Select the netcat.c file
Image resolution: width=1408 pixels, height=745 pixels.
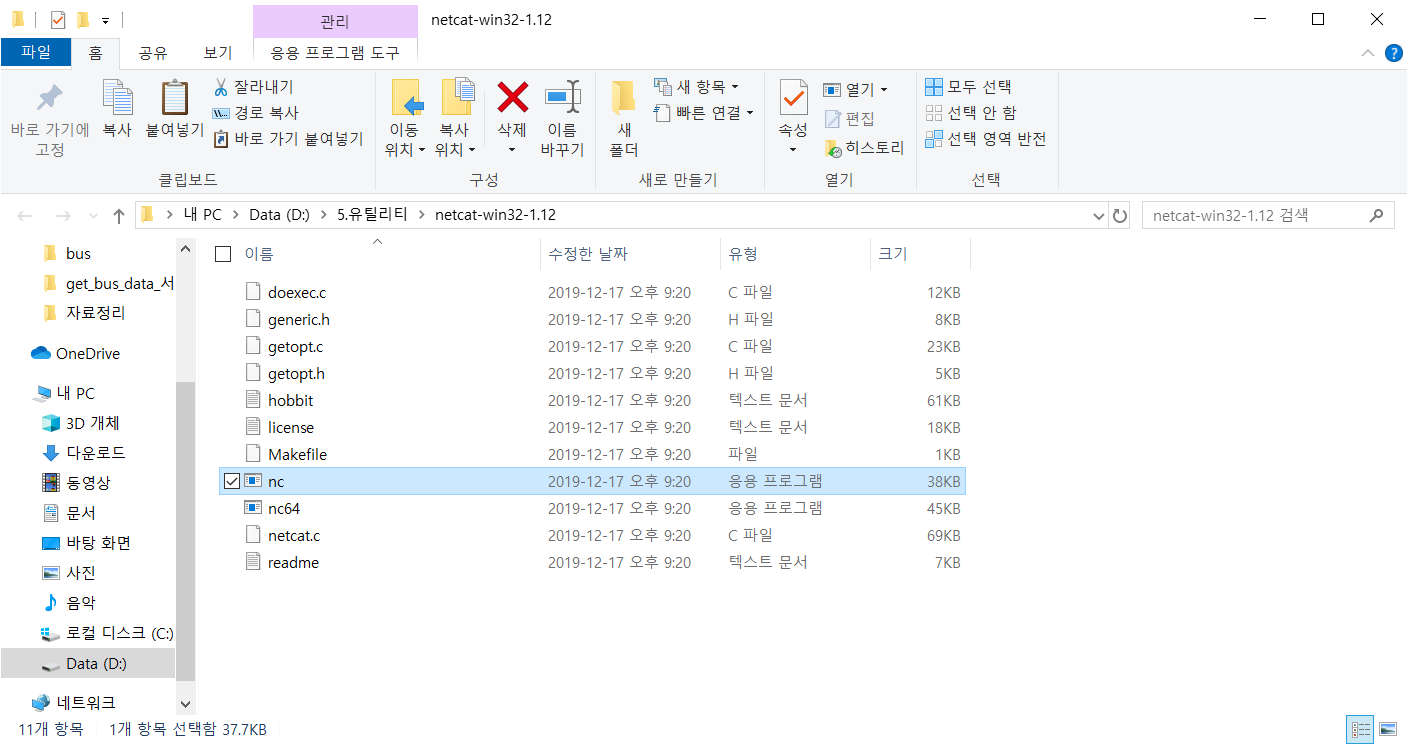click(x=294, y=535)
